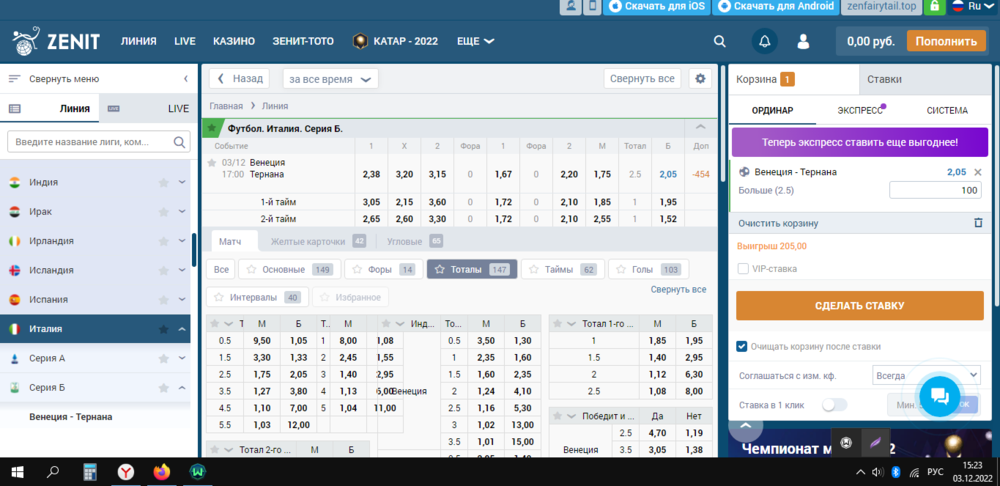Image resolution: width=1000 pixels, height=486 pixels.
Task: Click the ZENIT logo
Action: [x=56, y=41]
